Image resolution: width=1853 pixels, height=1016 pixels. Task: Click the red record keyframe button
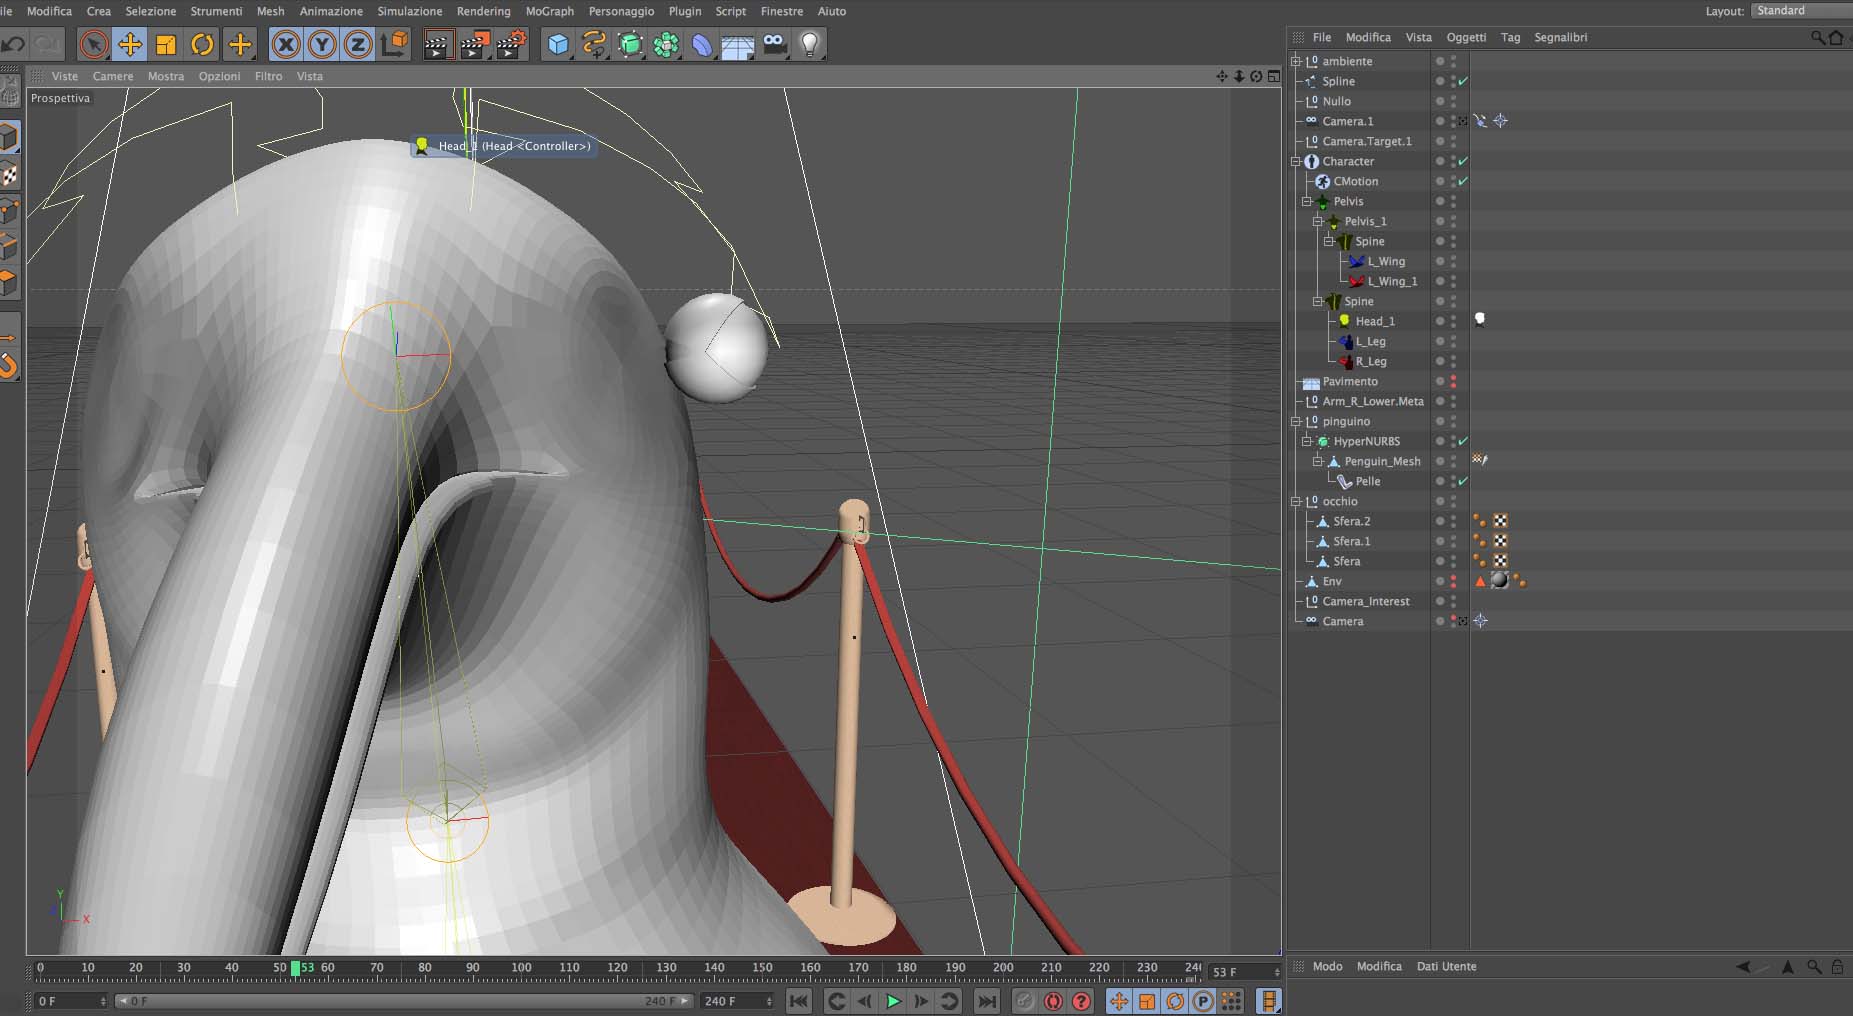pos(1052,1001)
